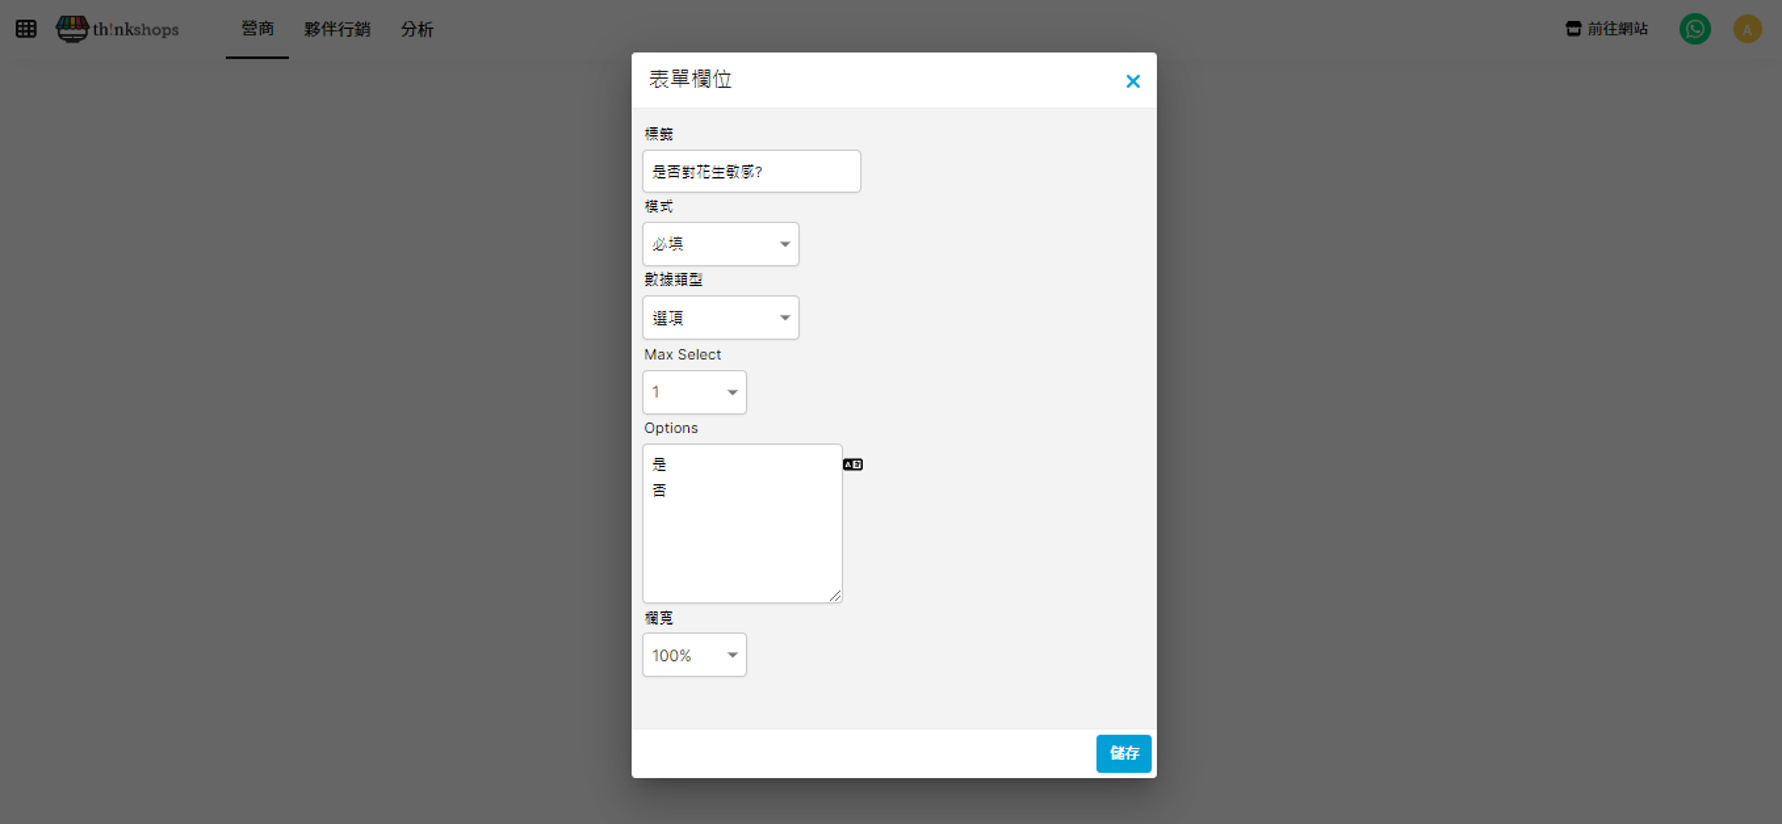Screen dimensions: 1782x824
Task: Select the 分析 tab
Action: coord(417,29)
